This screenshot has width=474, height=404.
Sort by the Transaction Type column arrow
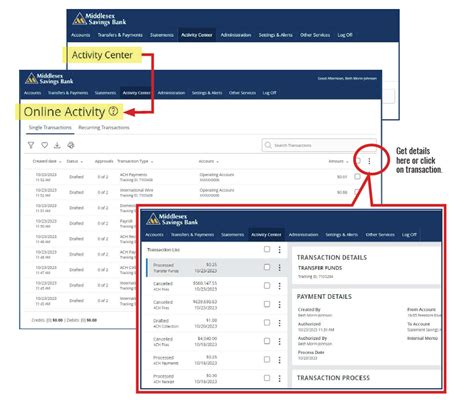point(152,162)
